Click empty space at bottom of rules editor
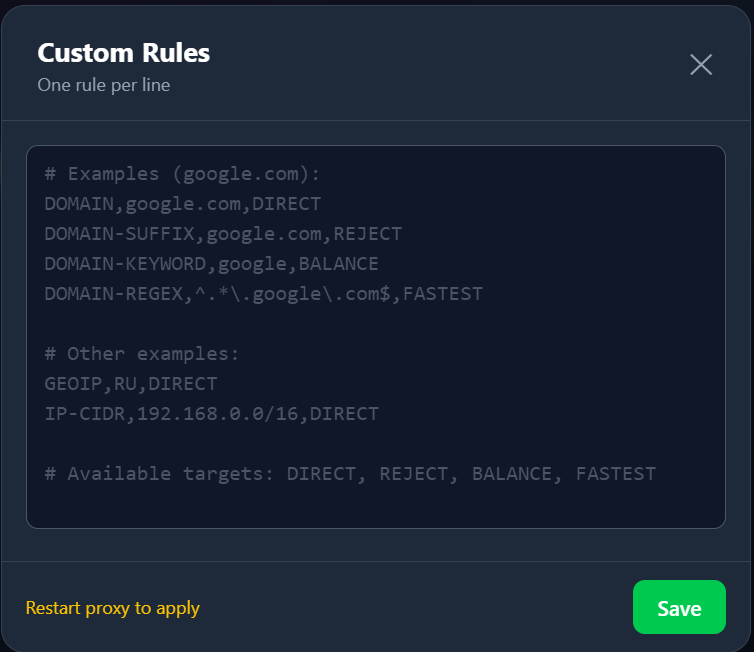 point(375,507)
